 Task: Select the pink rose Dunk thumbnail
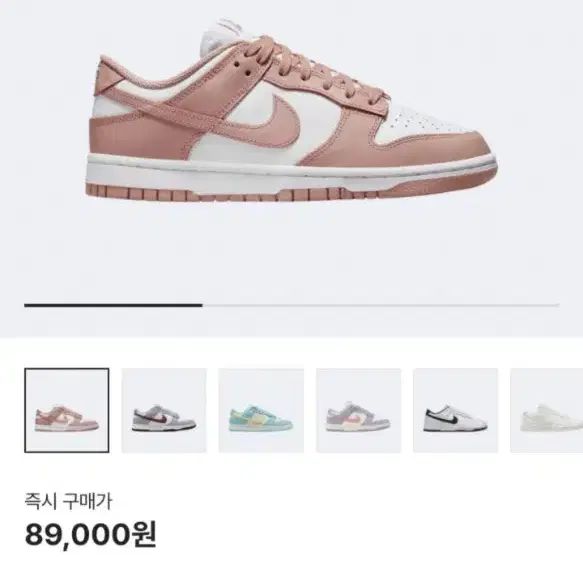tap(67, 410)
